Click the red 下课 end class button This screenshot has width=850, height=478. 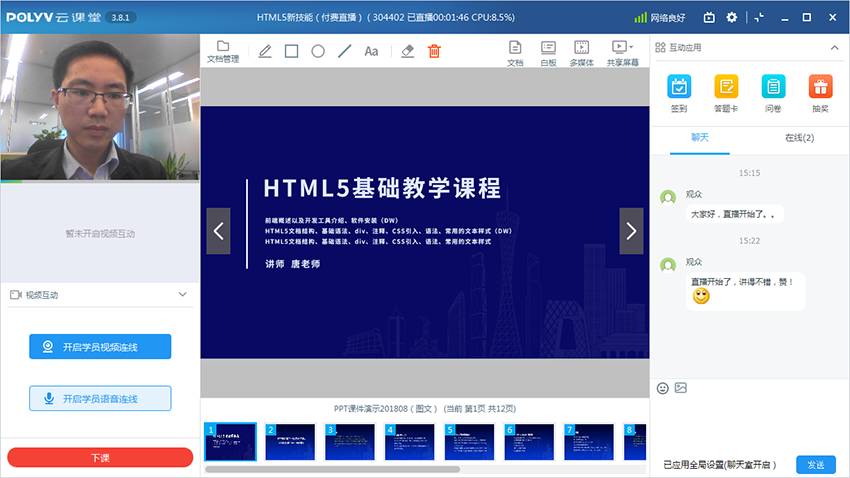click(x=100, y=457)
